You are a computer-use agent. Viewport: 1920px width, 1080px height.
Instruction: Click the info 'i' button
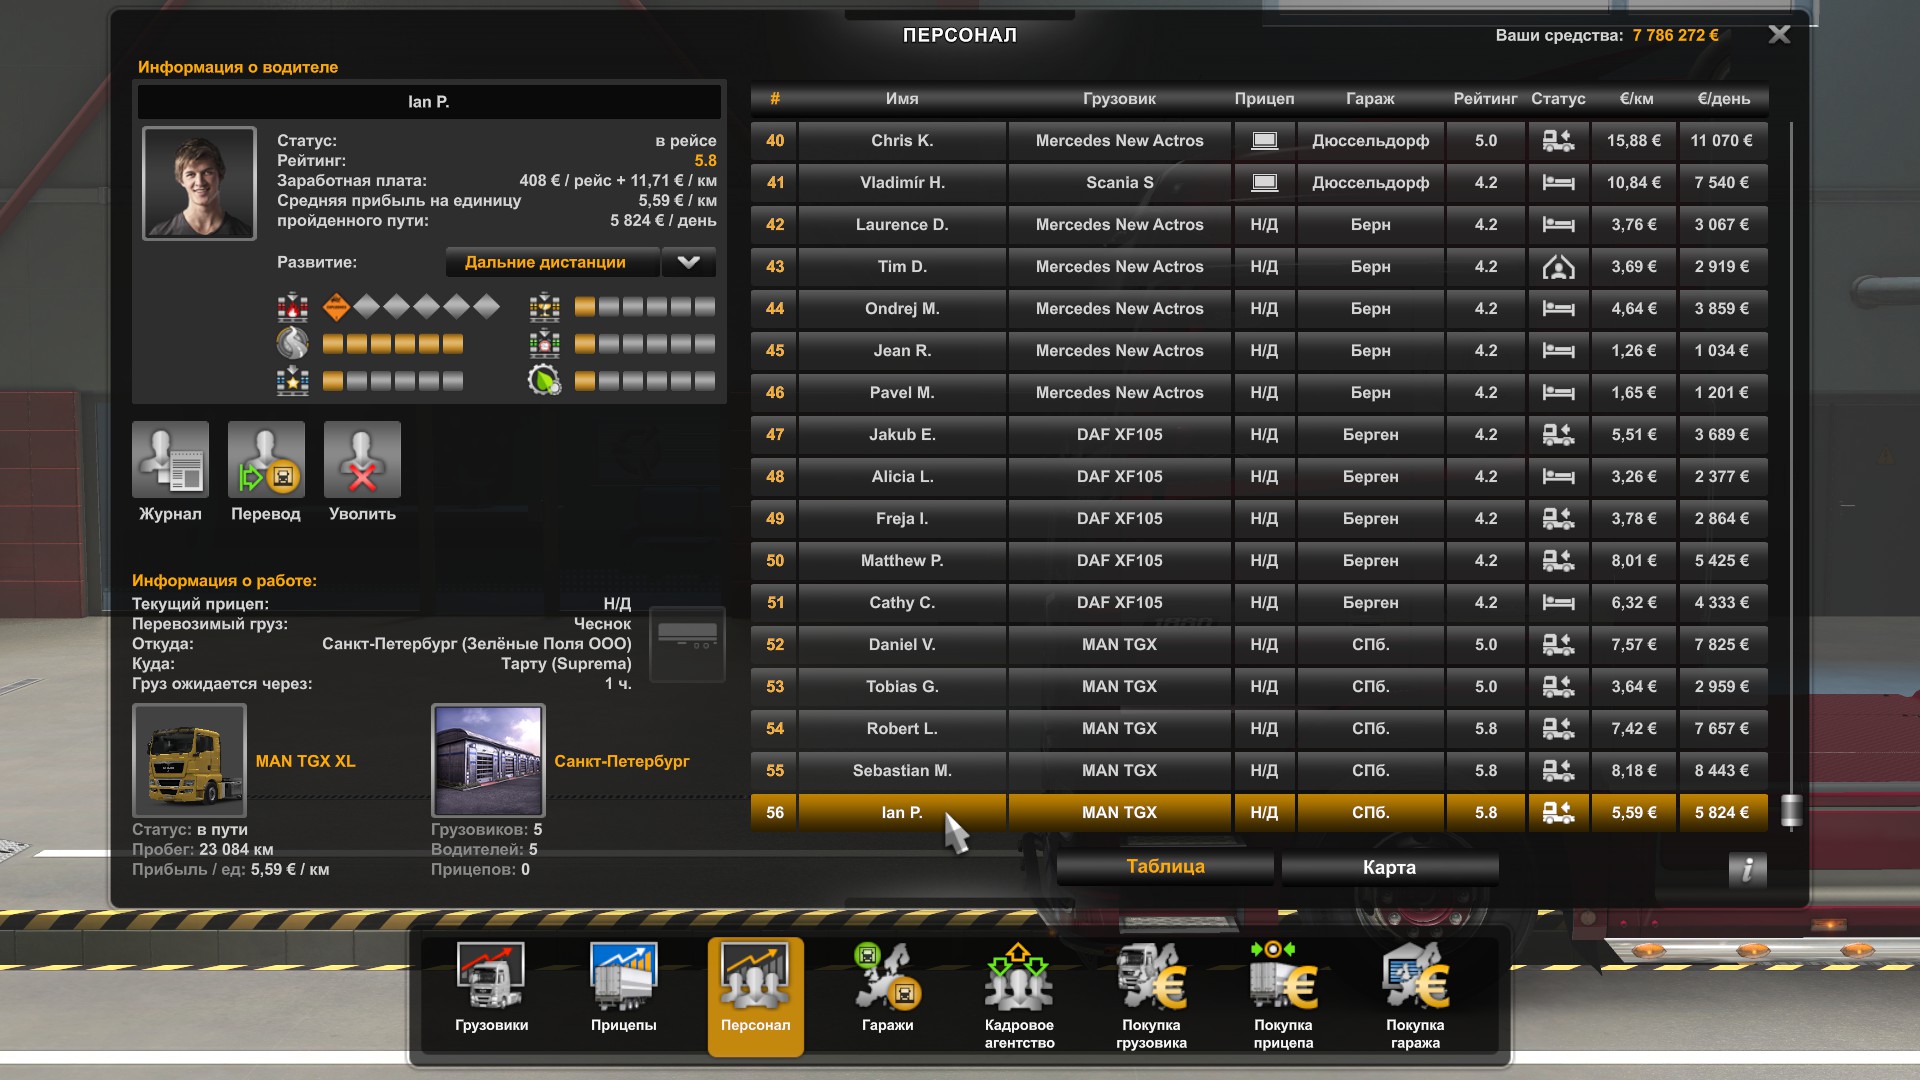pos(1747,869)
